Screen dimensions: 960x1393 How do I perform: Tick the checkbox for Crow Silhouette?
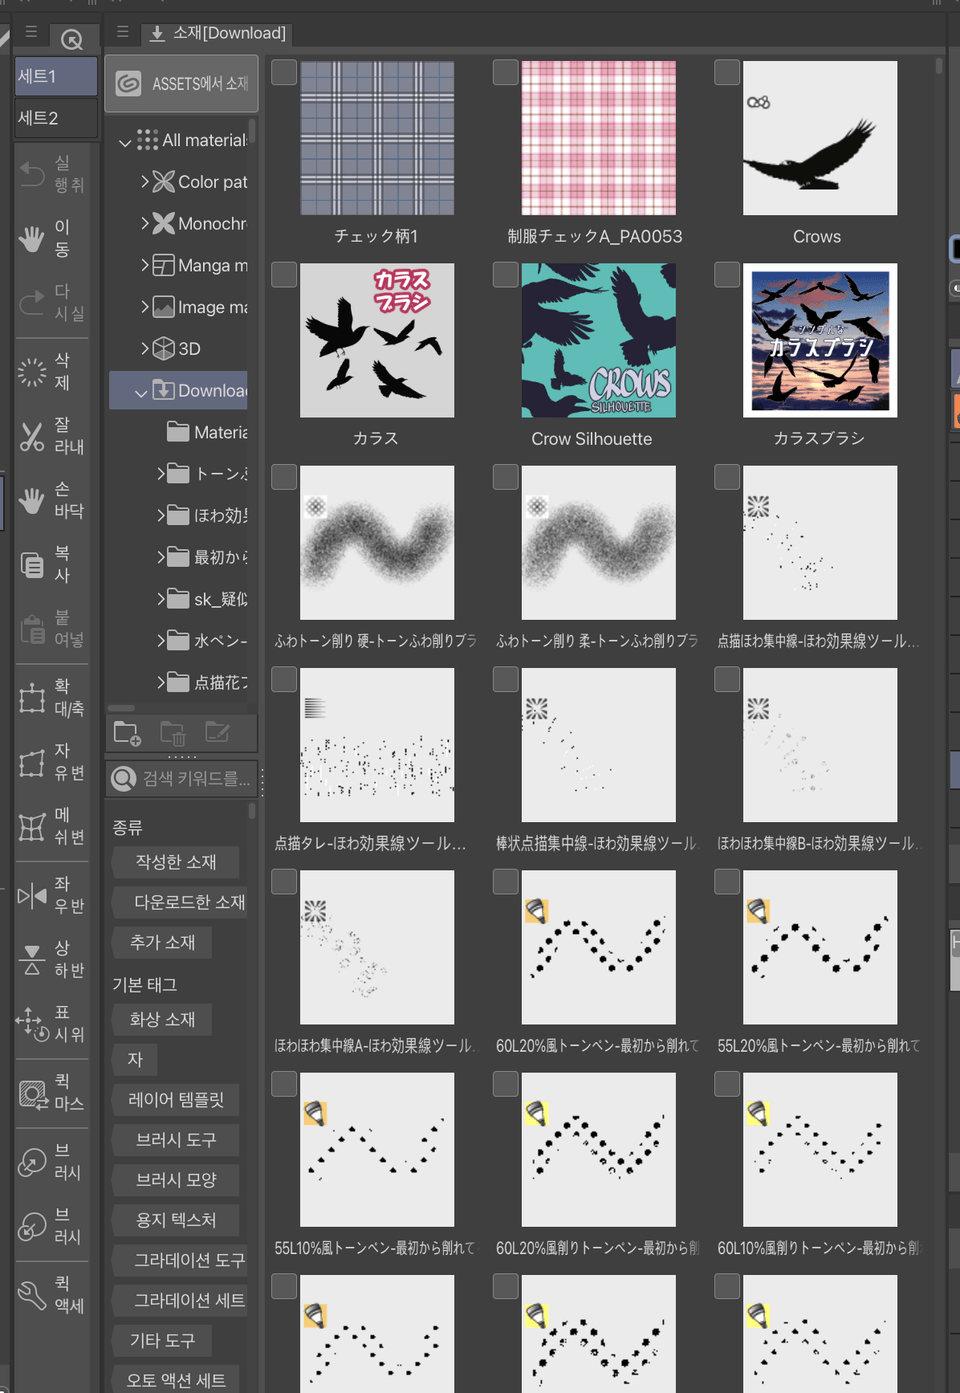506,274
